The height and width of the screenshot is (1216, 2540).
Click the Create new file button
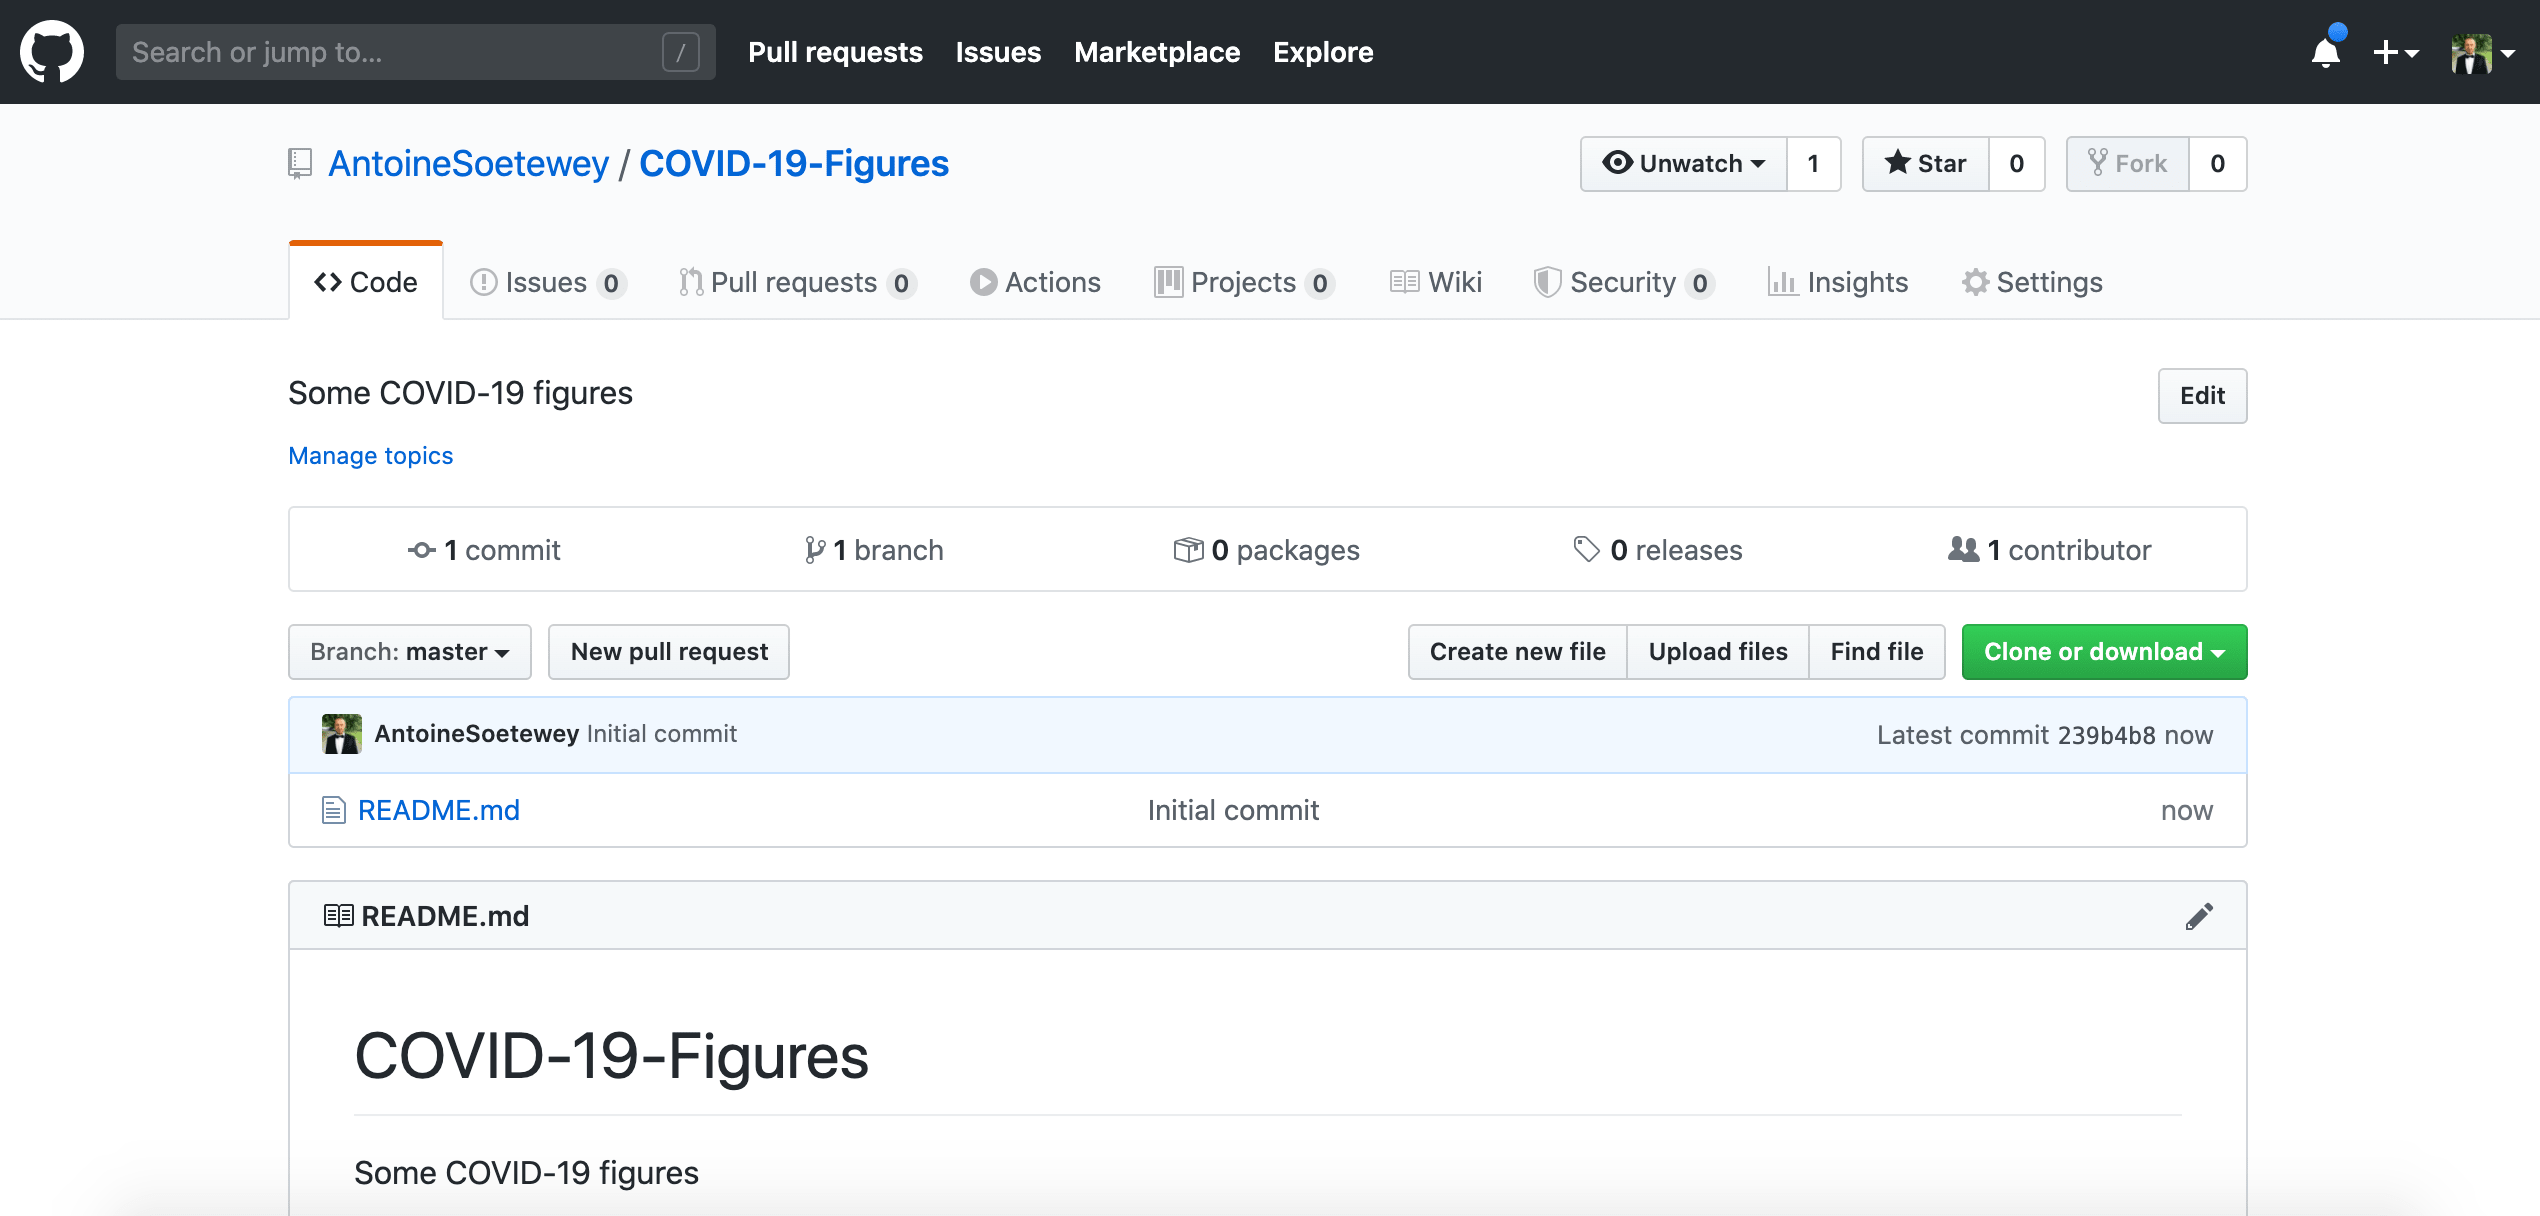[x=1518, y=651]
